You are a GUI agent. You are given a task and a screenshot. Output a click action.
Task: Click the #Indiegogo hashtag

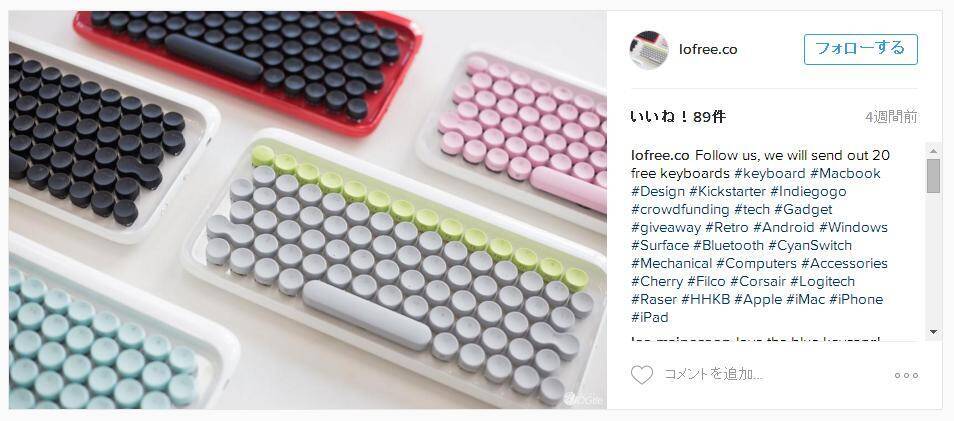(x=808, y=191)
